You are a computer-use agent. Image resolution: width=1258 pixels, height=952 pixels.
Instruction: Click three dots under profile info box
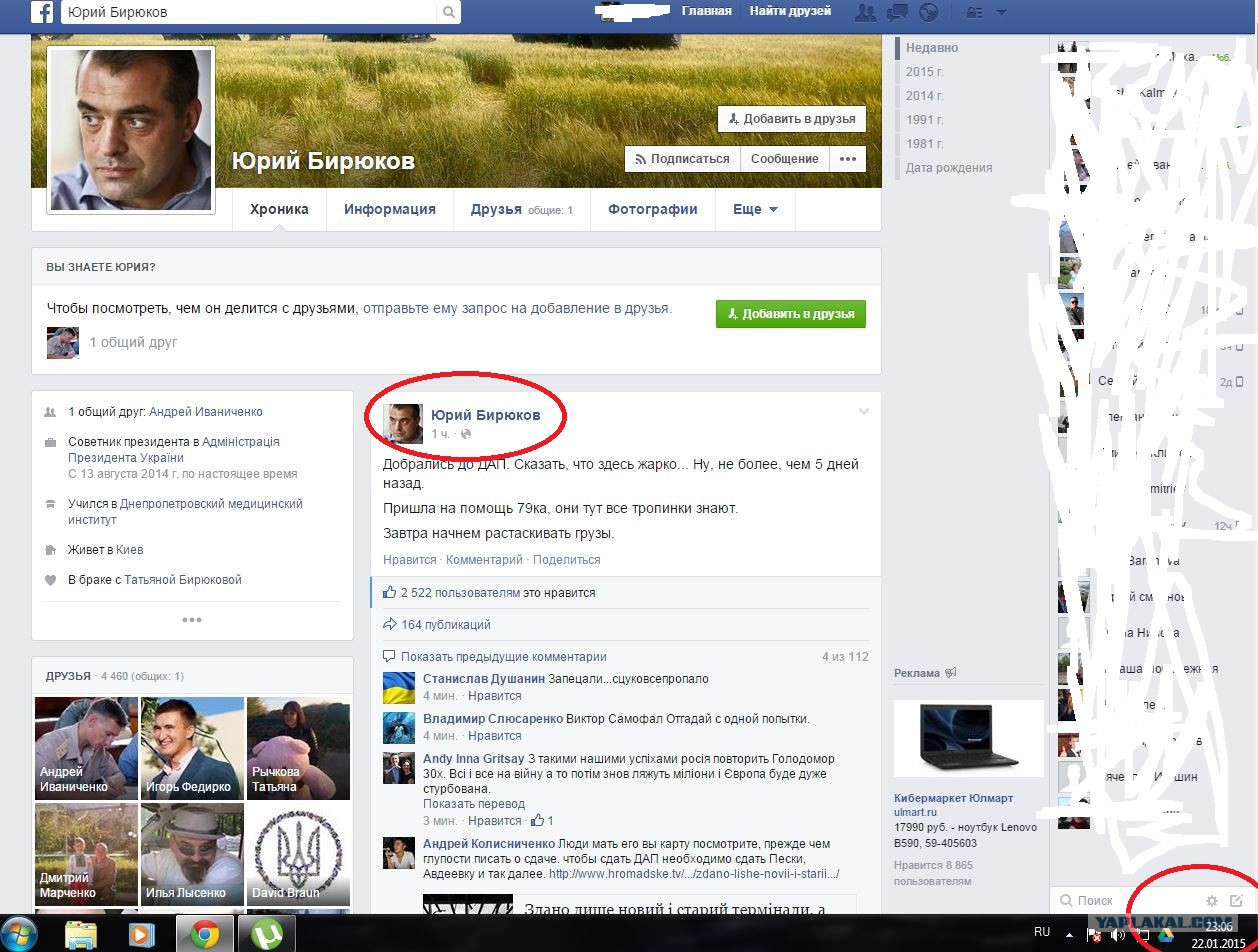192,620
